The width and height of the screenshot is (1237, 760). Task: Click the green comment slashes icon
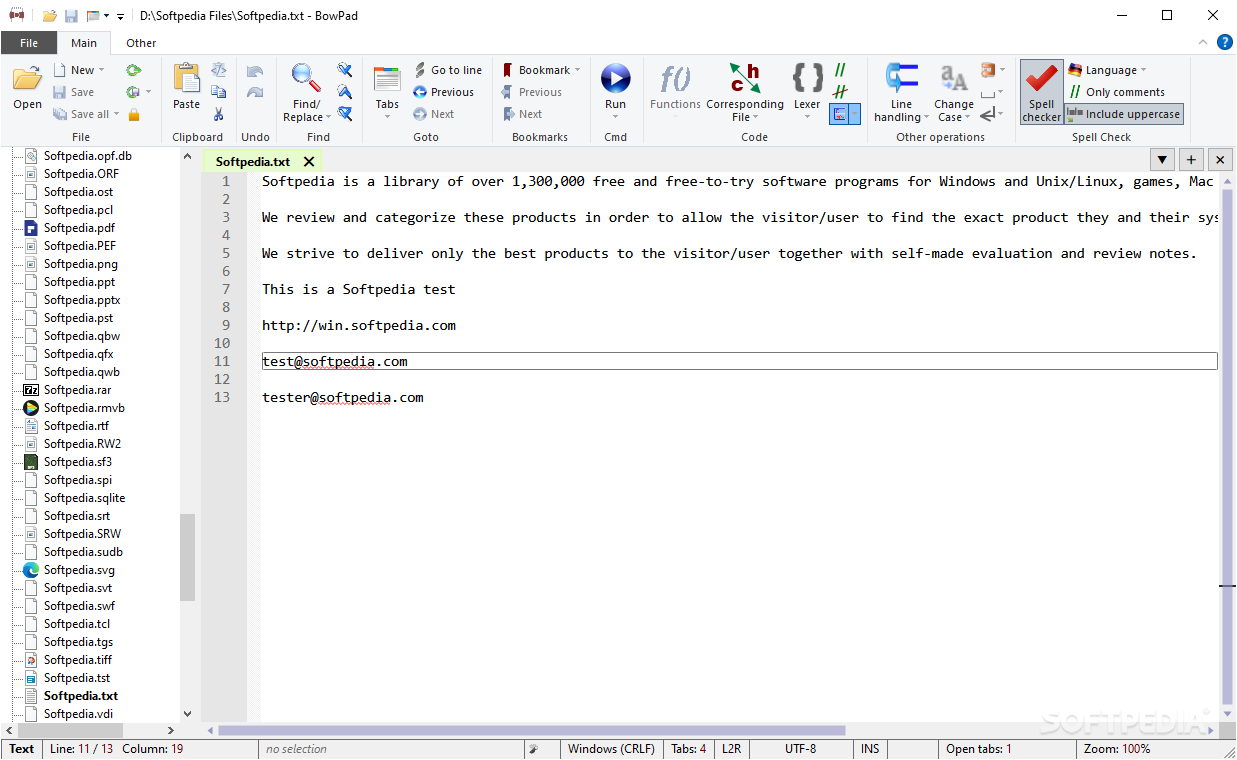tap(840, 70)
